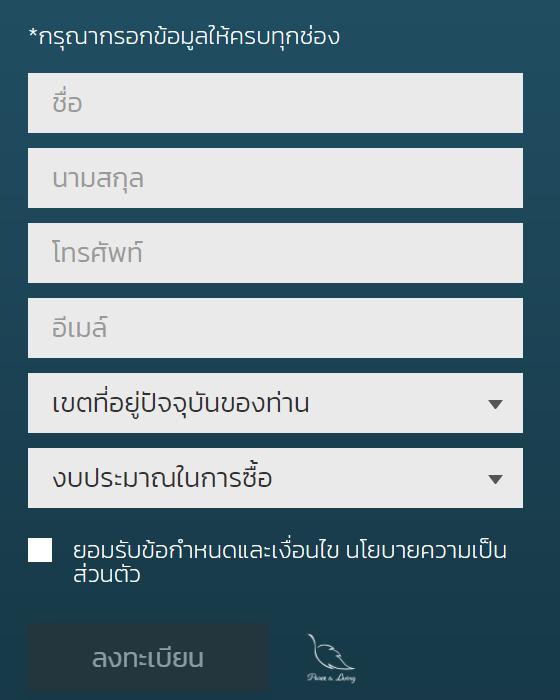560x700 pixels.
Task: Click the arrow icon on เขตที่อยู่ปัจจุบันของท่าน
Action: [x=495, y=404]
